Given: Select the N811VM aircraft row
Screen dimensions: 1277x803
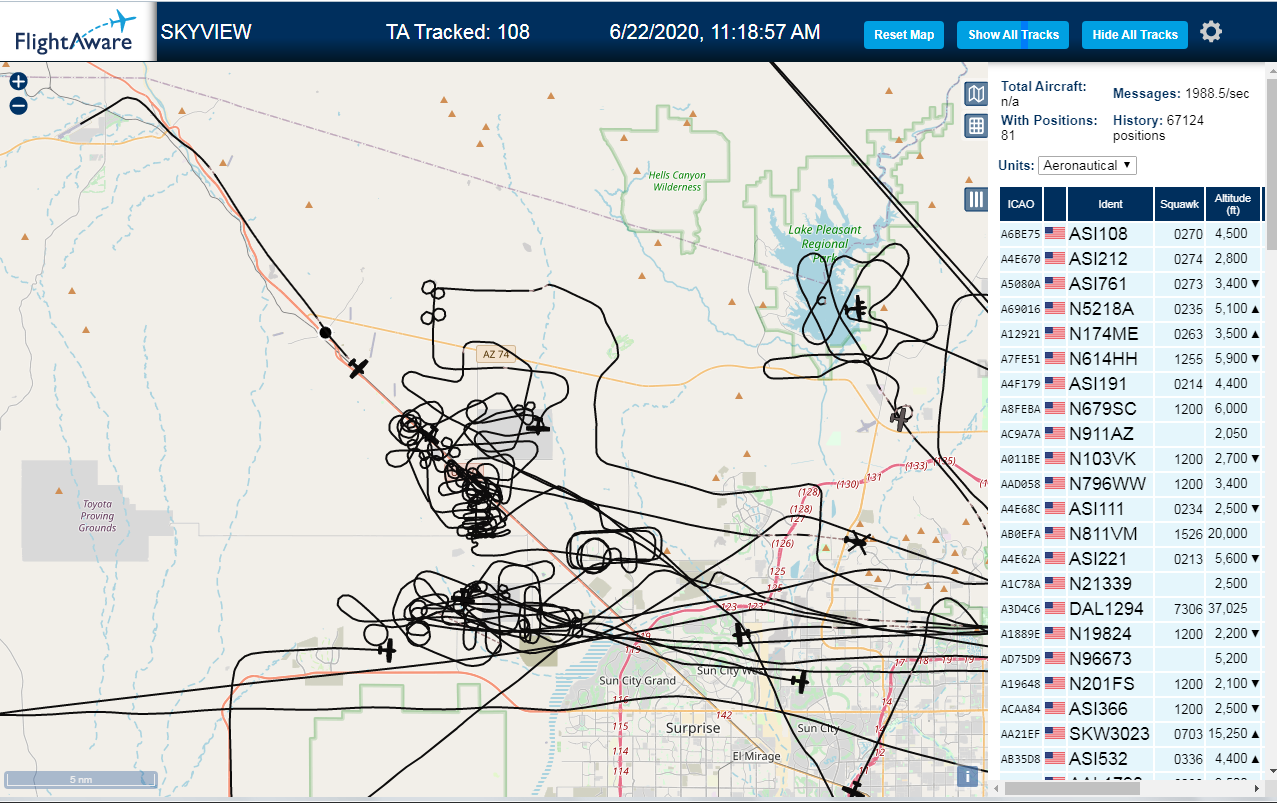Looking at the screenshot, I should tap(1131, 534).
